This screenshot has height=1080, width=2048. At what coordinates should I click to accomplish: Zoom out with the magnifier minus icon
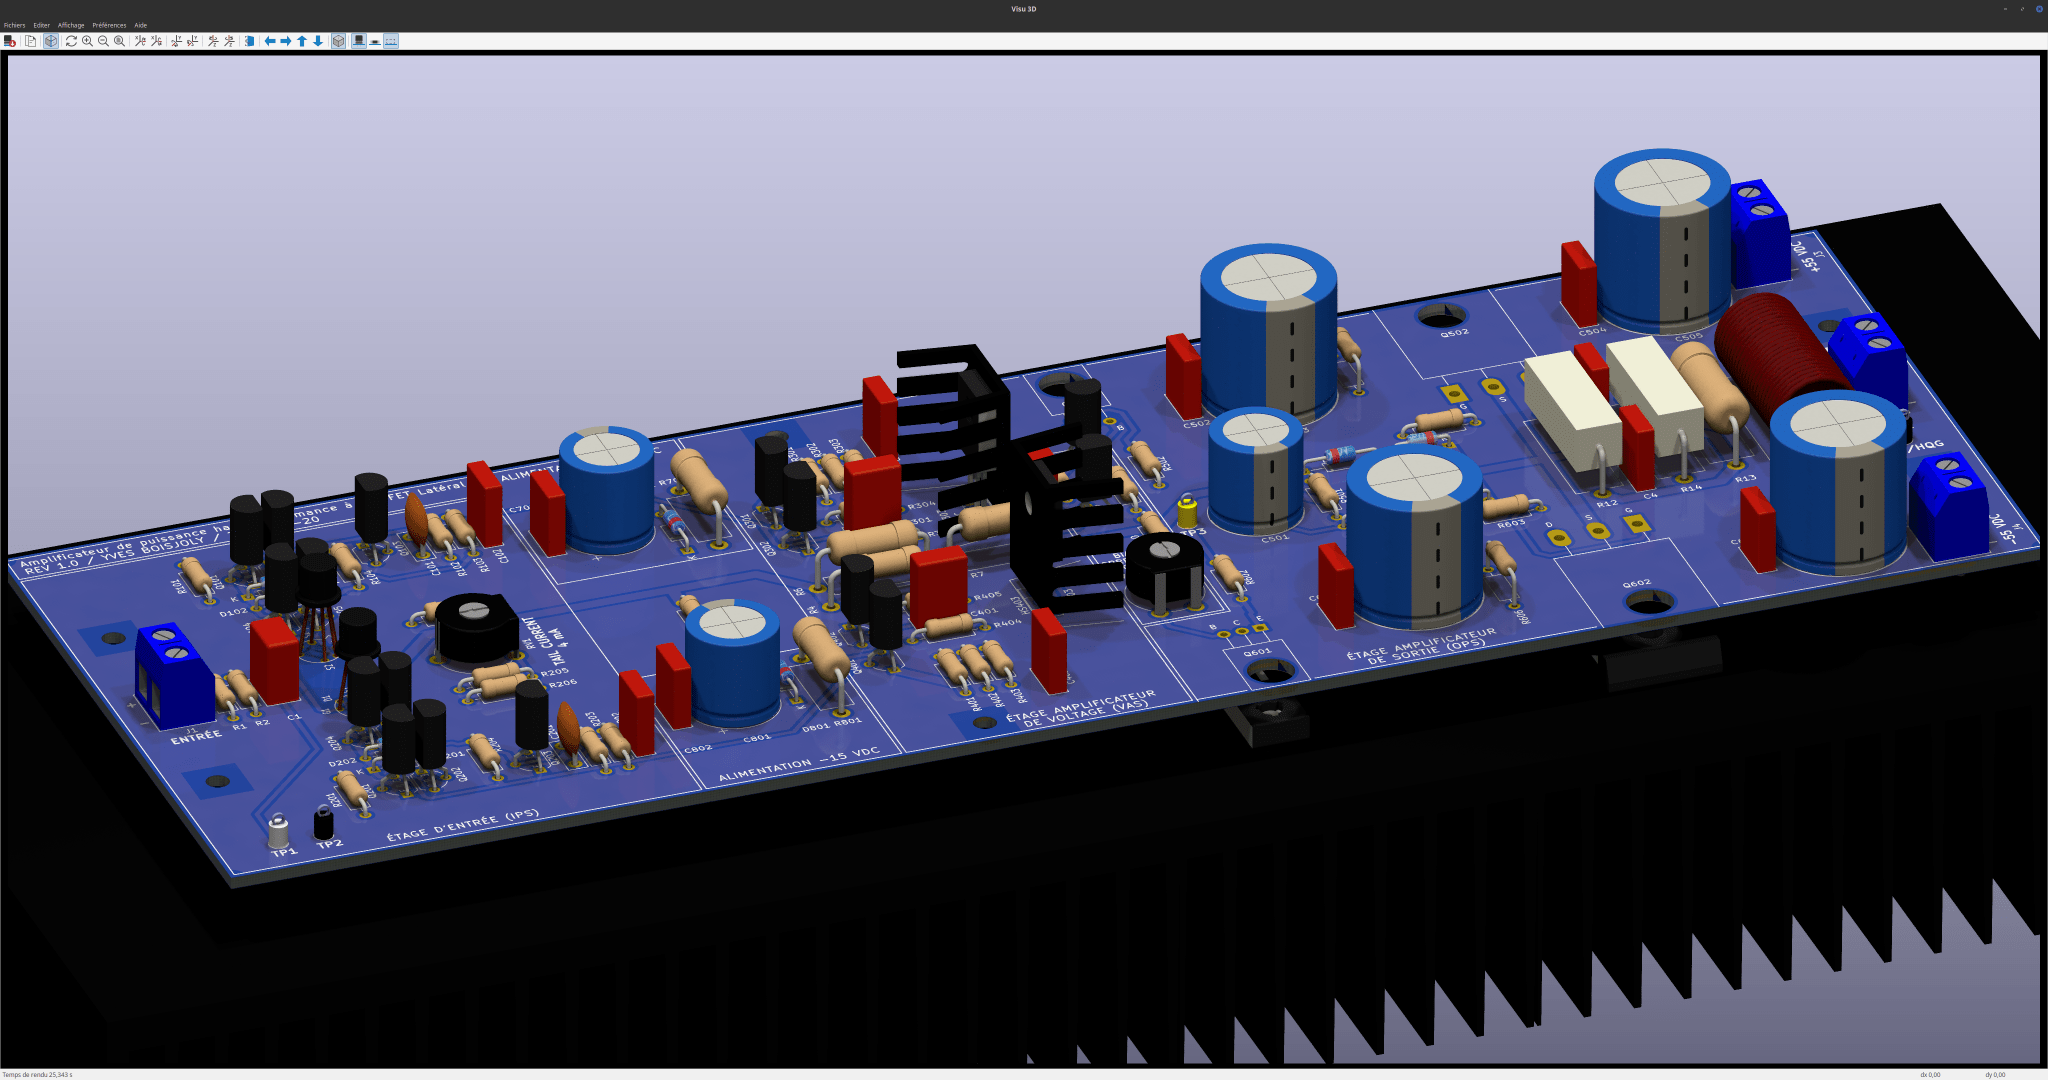tap(103, 41)
